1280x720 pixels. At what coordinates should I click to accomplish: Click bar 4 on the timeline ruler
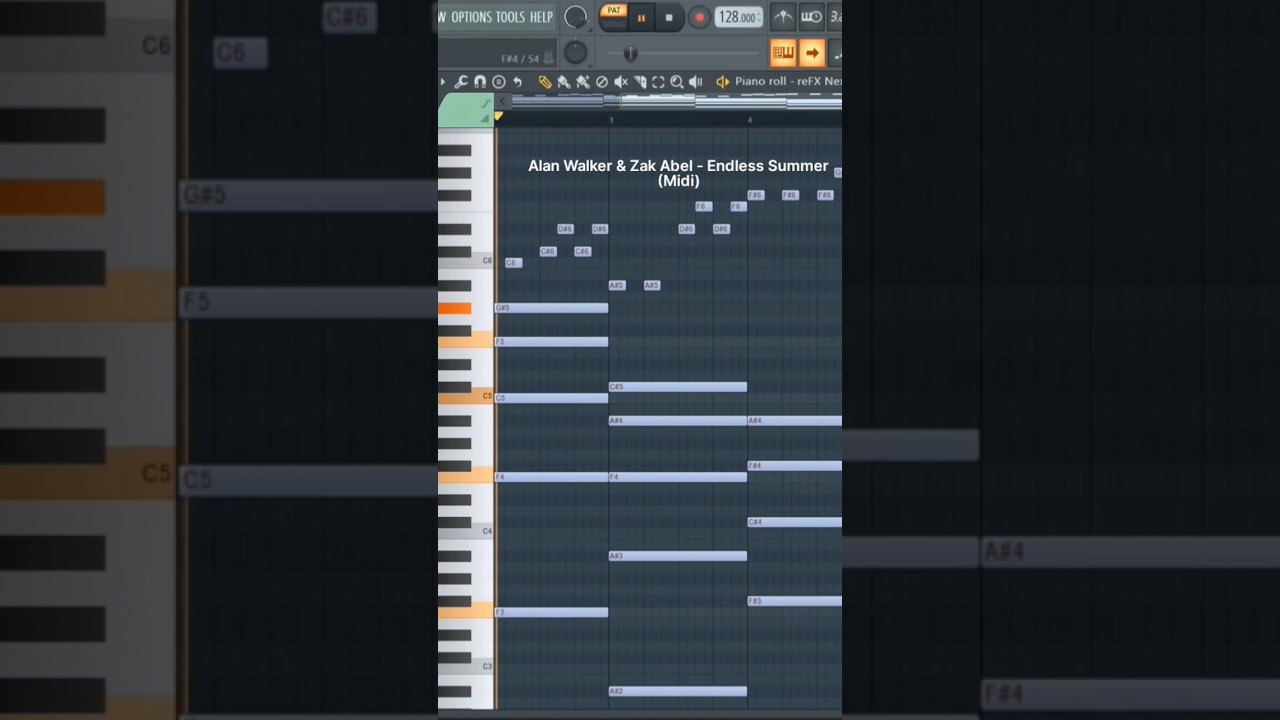[749, 120]
